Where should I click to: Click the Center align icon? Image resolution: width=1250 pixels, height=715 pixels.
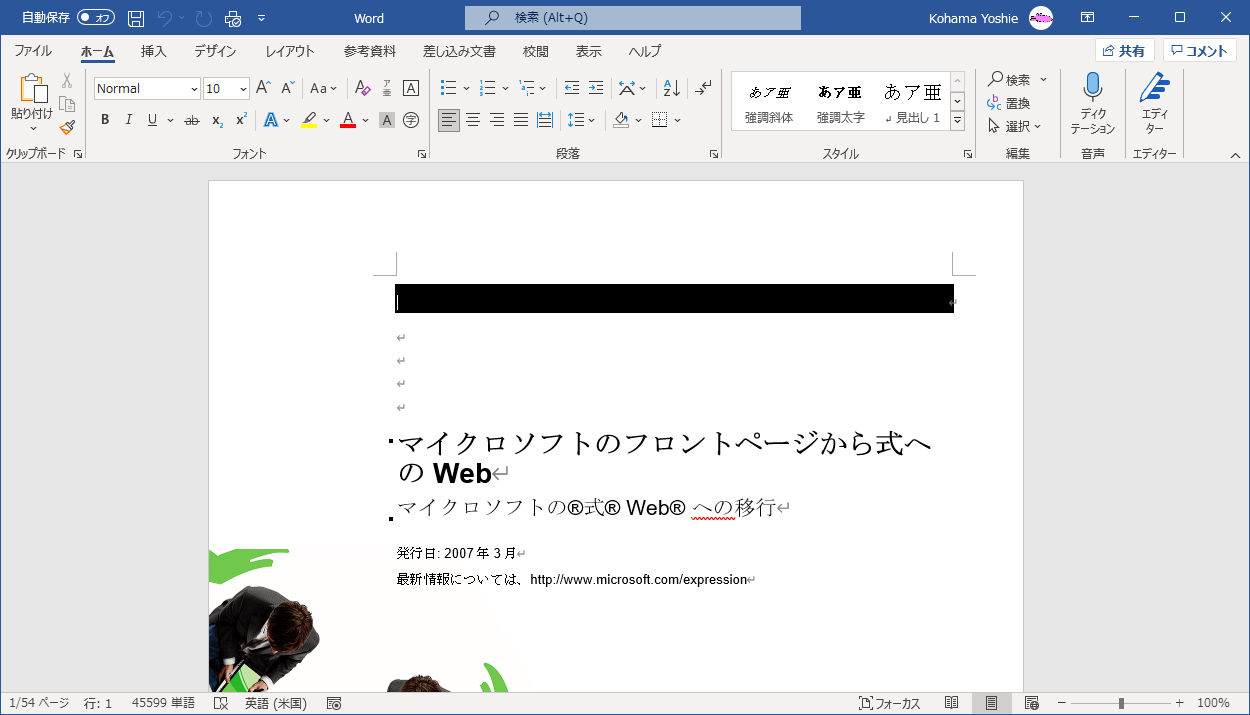[x=473, y=120]
